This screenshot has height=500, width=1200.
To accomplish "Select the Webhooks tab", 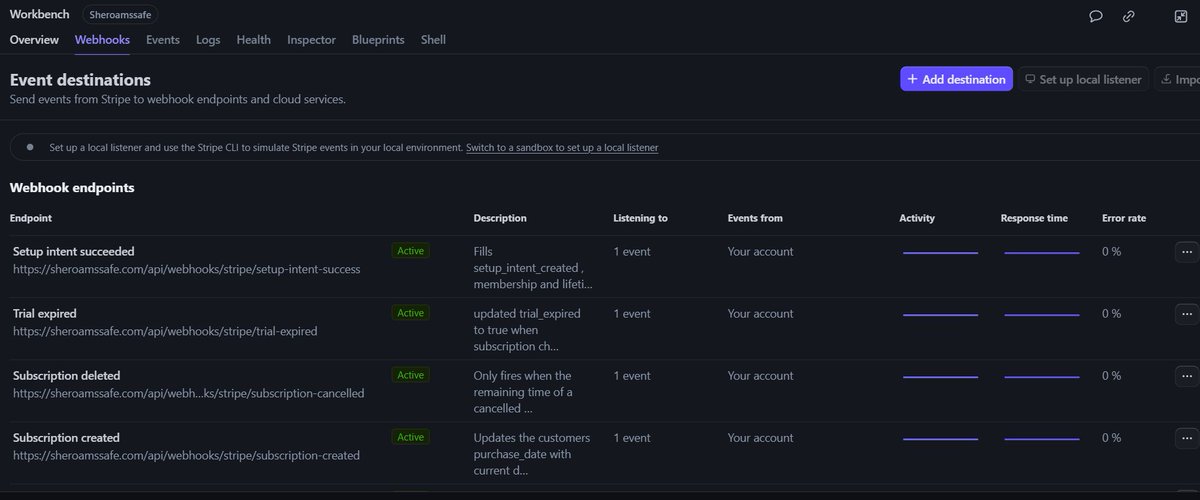I will click(102, 40).
